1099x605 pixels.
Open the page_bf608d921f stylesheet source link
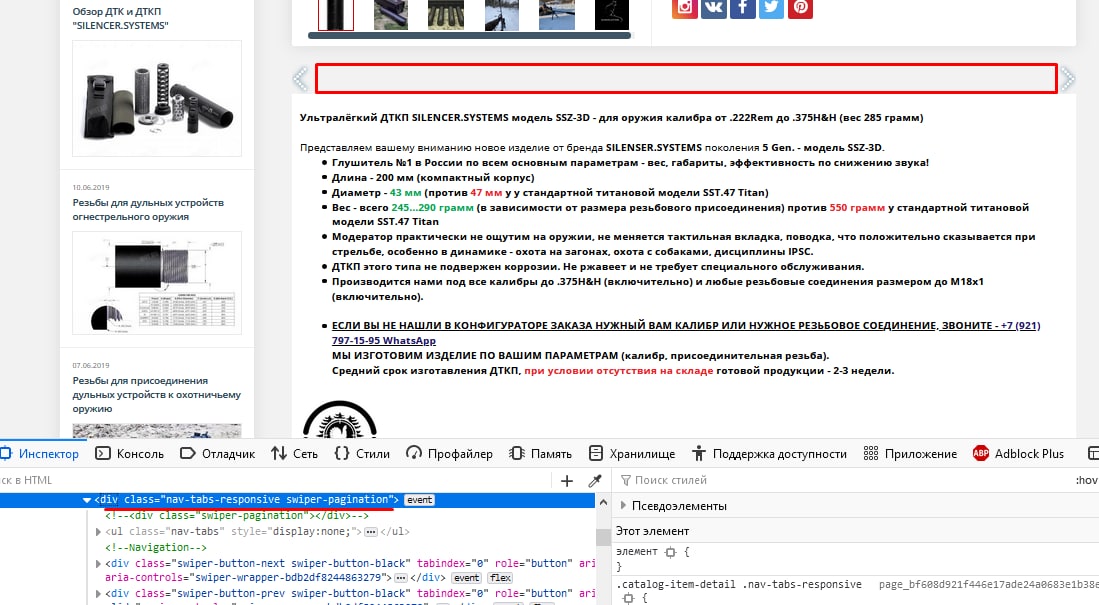[x=988, y=584]
